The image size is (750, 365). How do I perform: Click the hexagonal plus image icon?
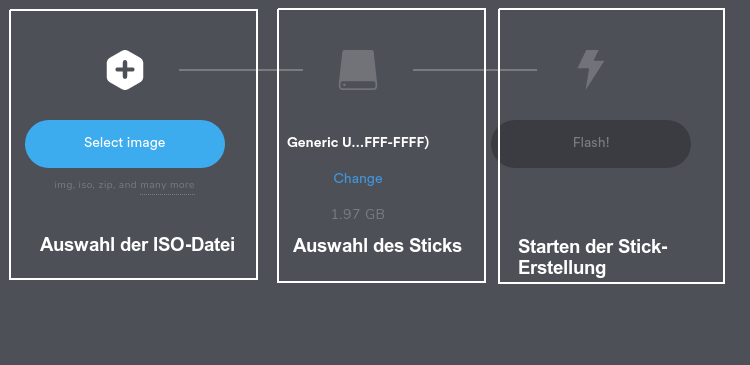[x=125, y=70]
